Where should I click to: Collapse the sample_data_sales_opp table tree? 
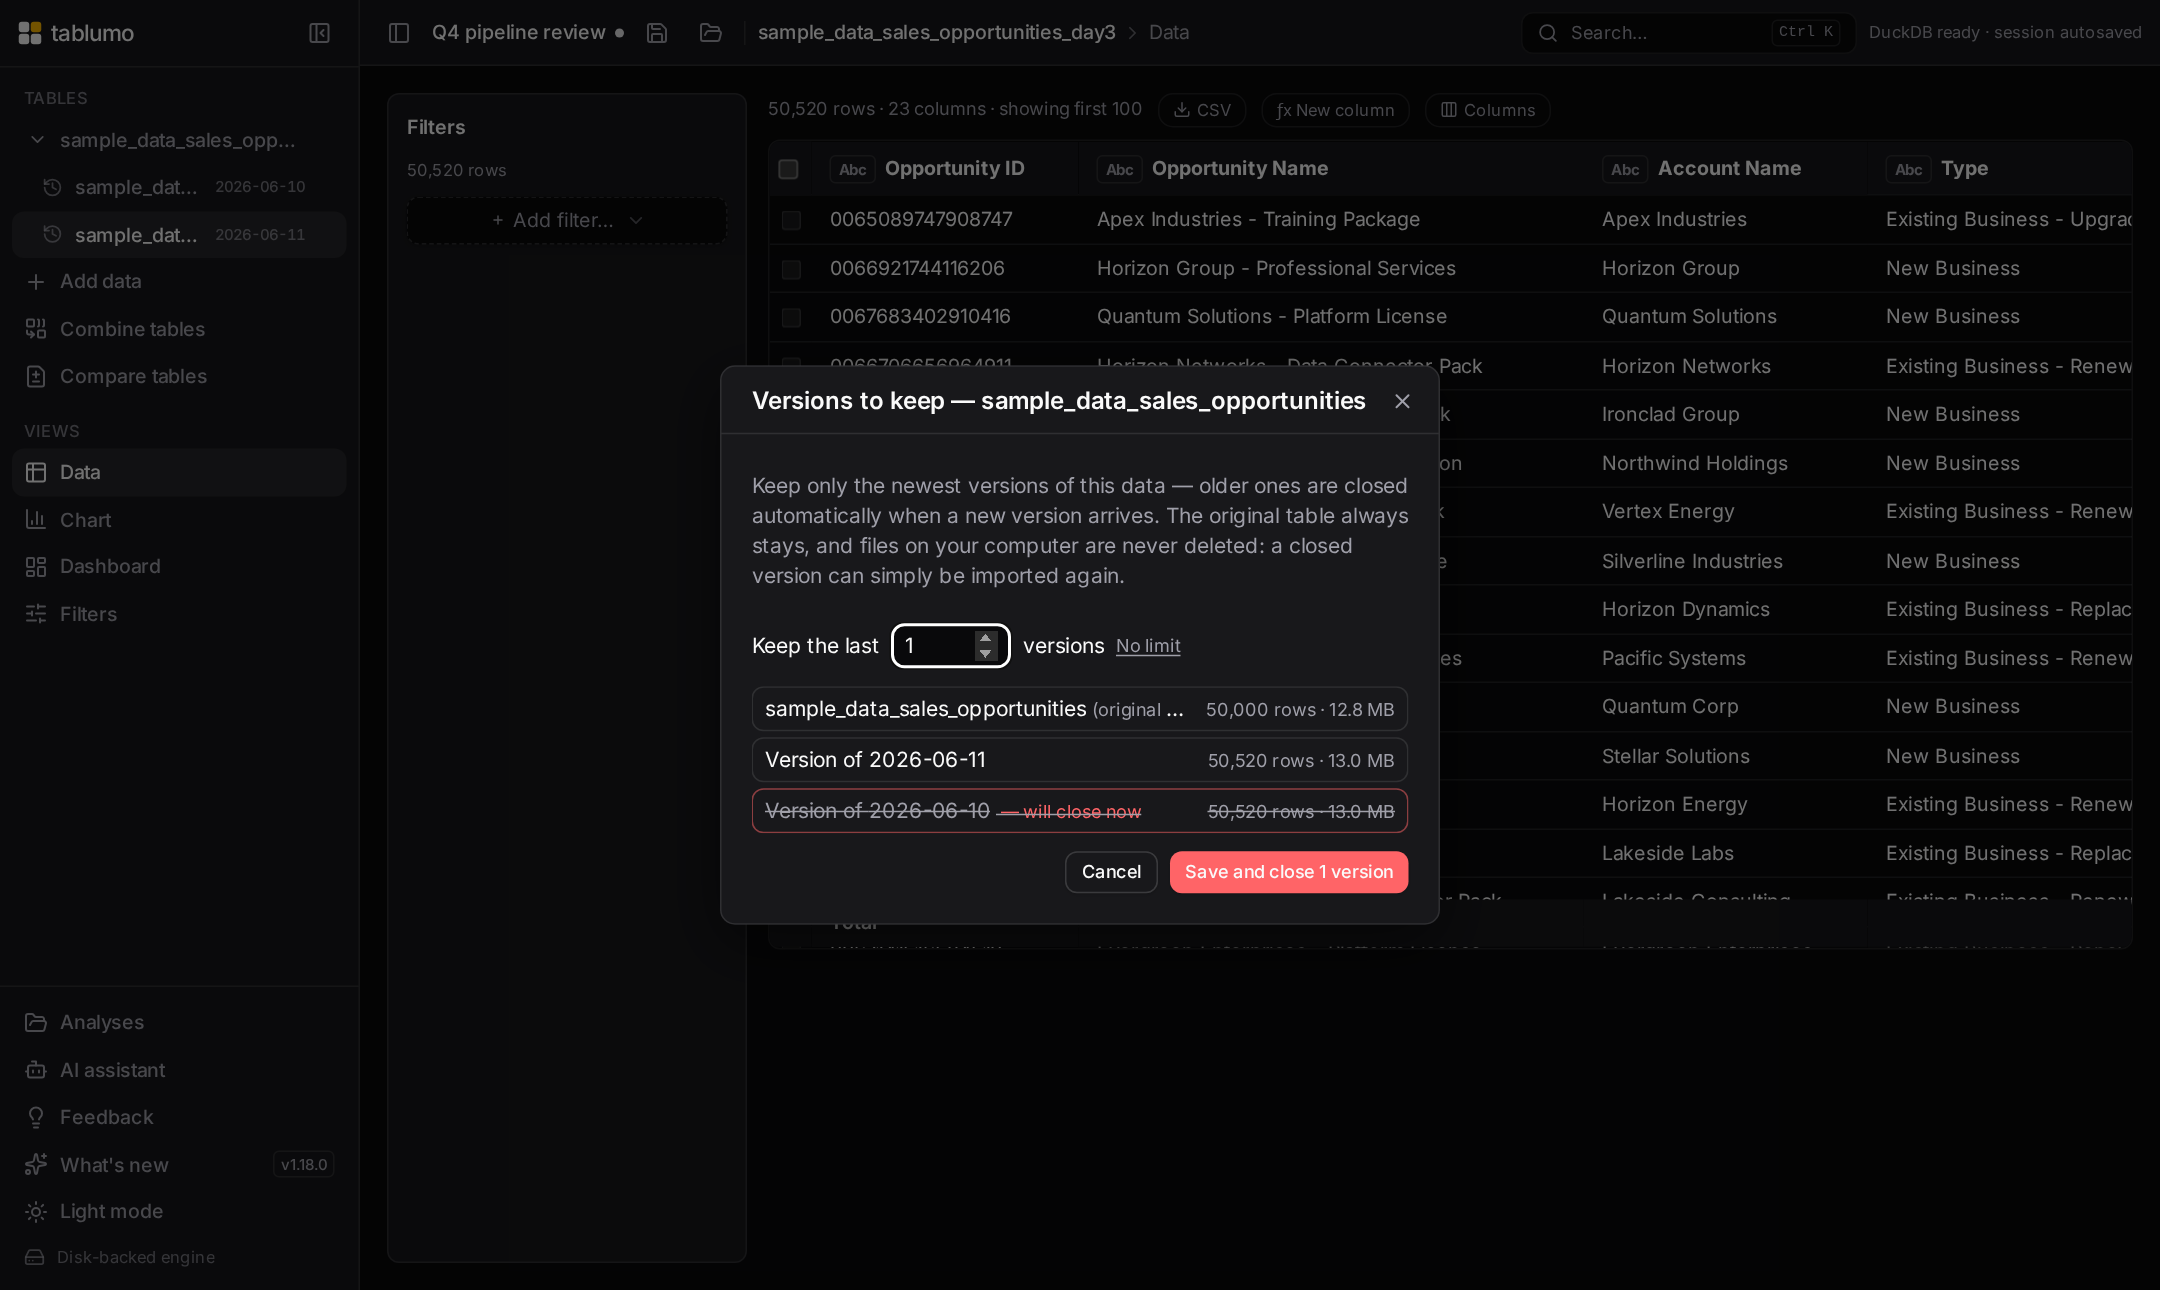(x=37, y=140)
